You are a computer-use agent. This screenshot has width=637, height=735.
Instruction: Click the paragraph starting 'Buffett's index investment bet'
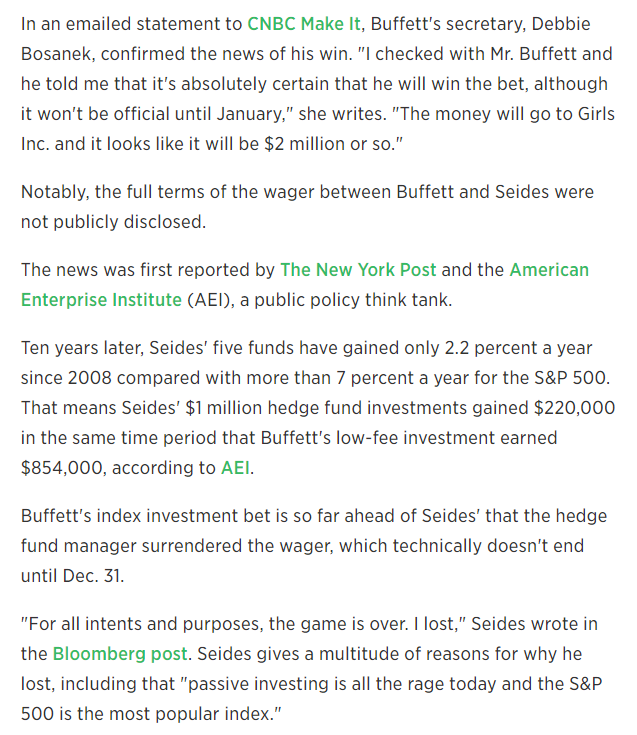(x=316, y=546)
